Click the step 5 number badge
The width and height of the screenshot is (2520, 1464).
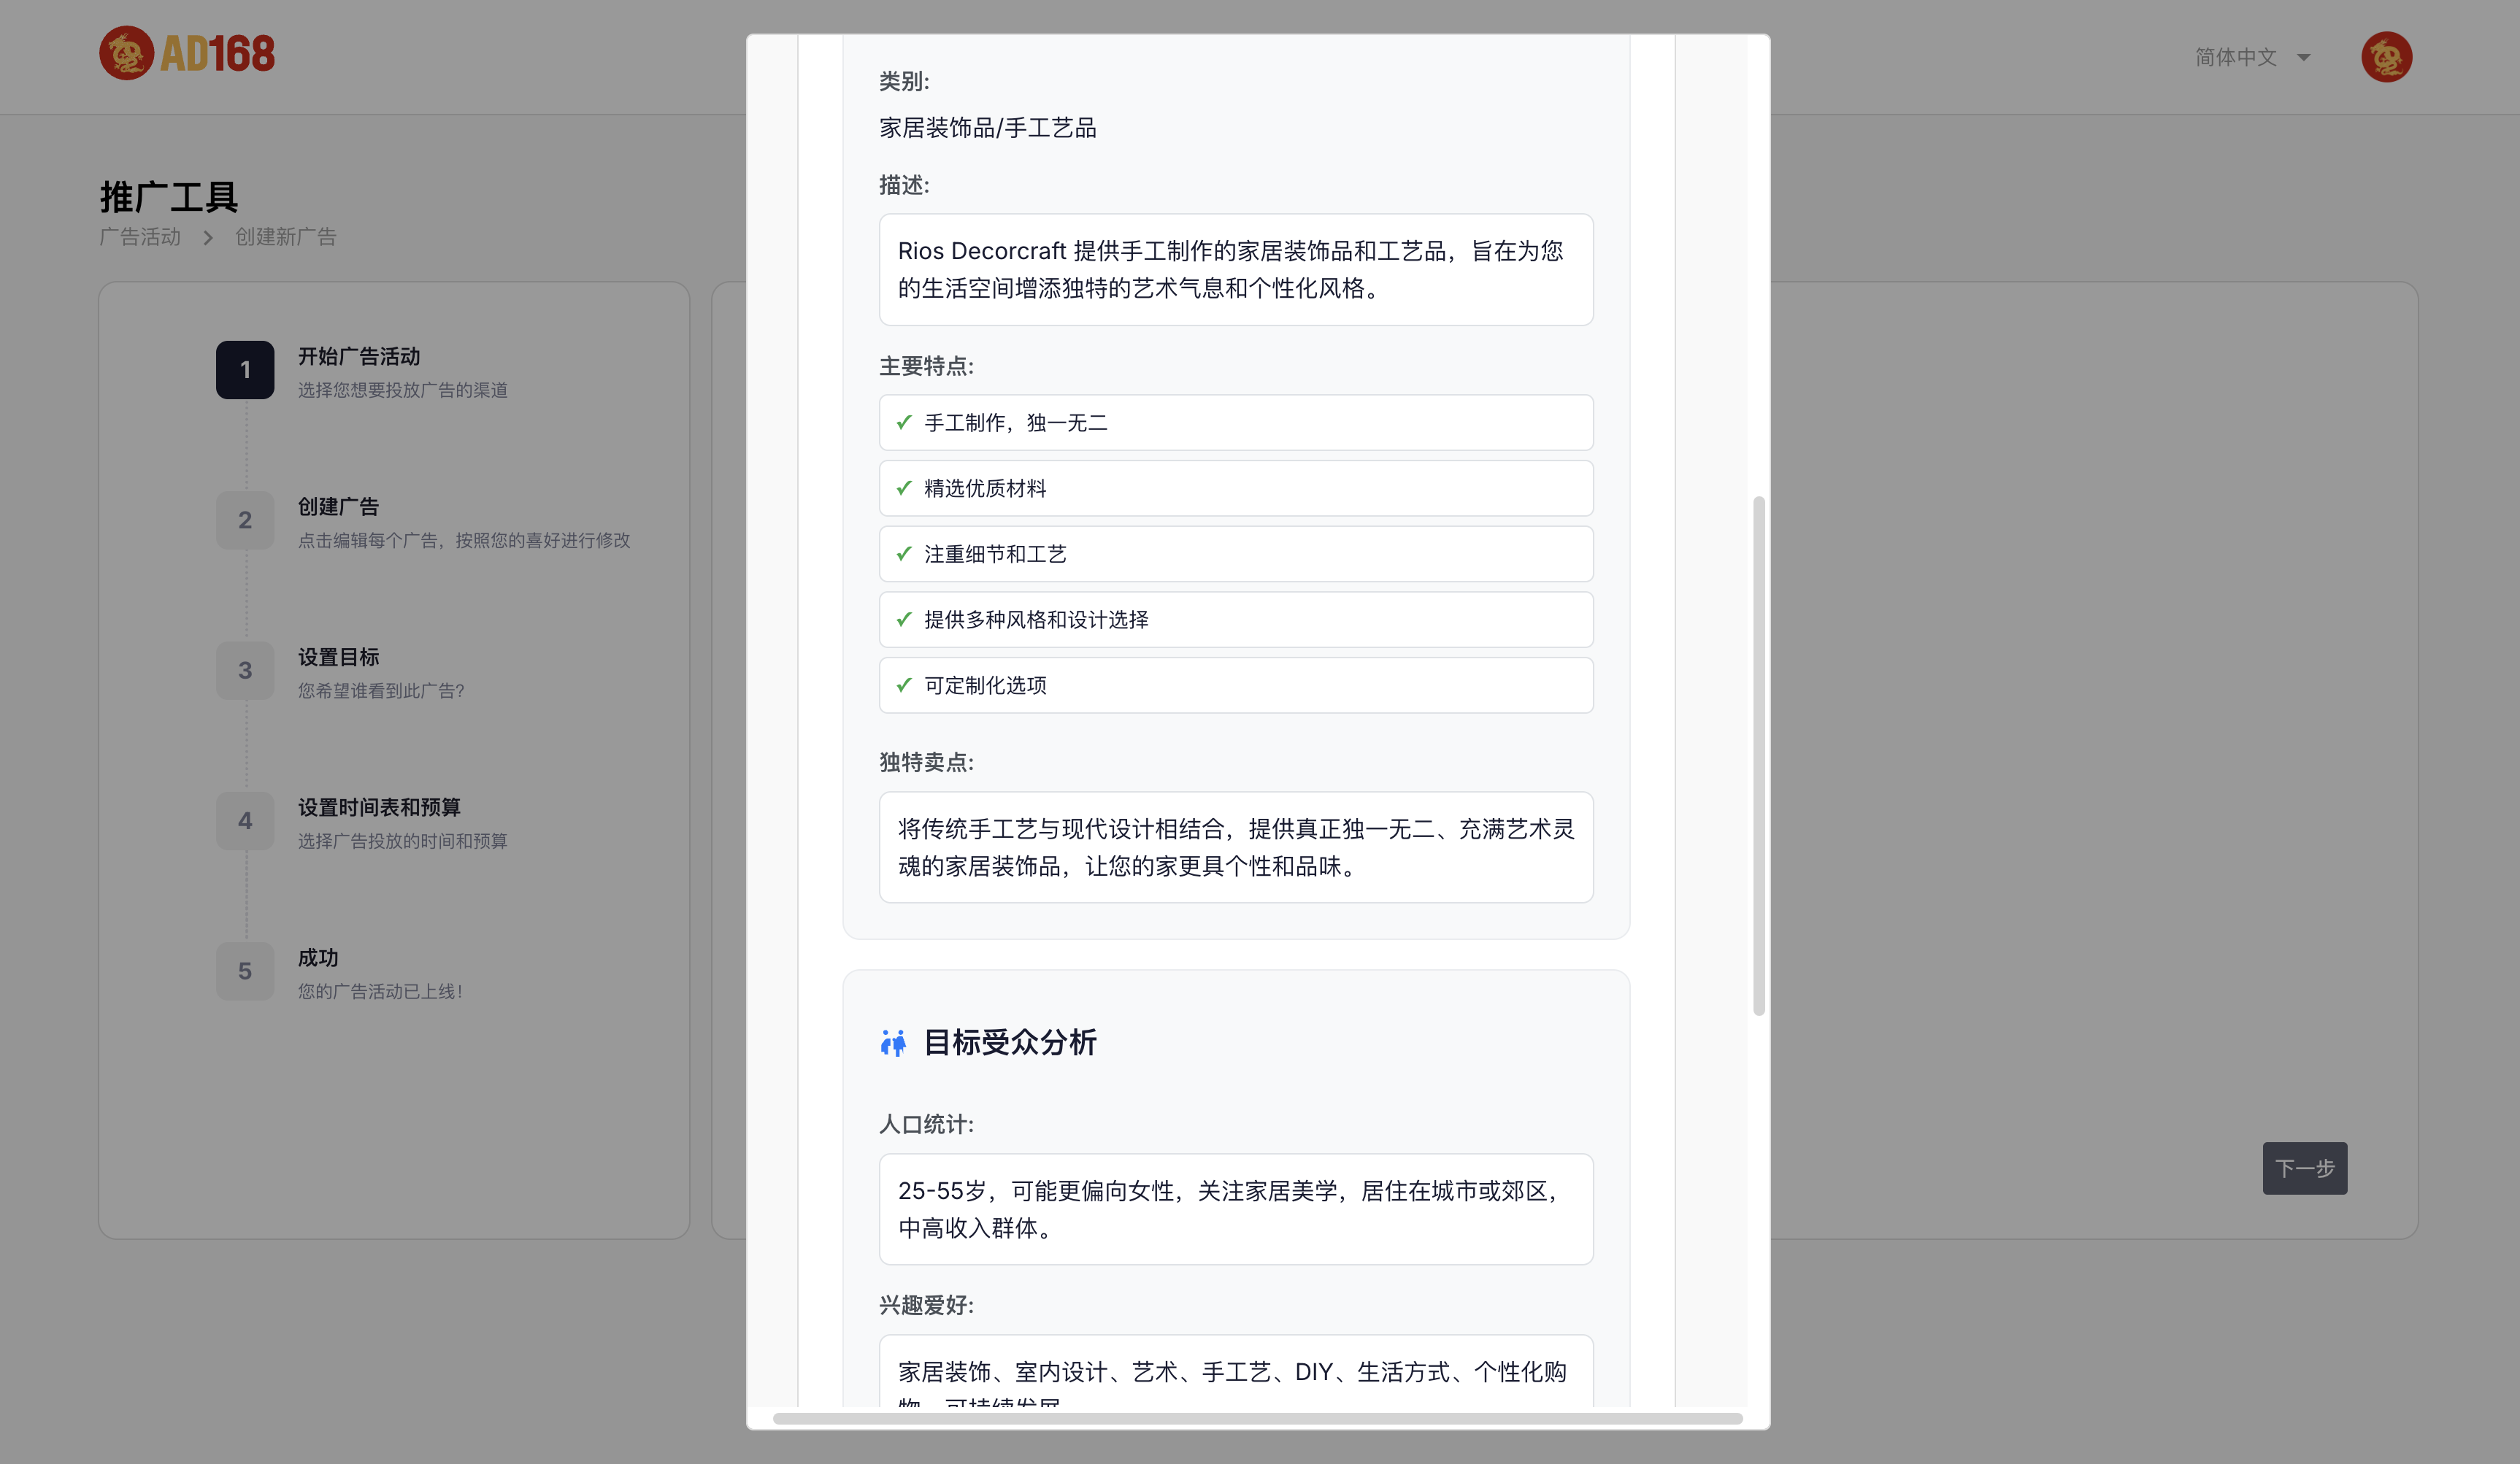tap(245, 971)
